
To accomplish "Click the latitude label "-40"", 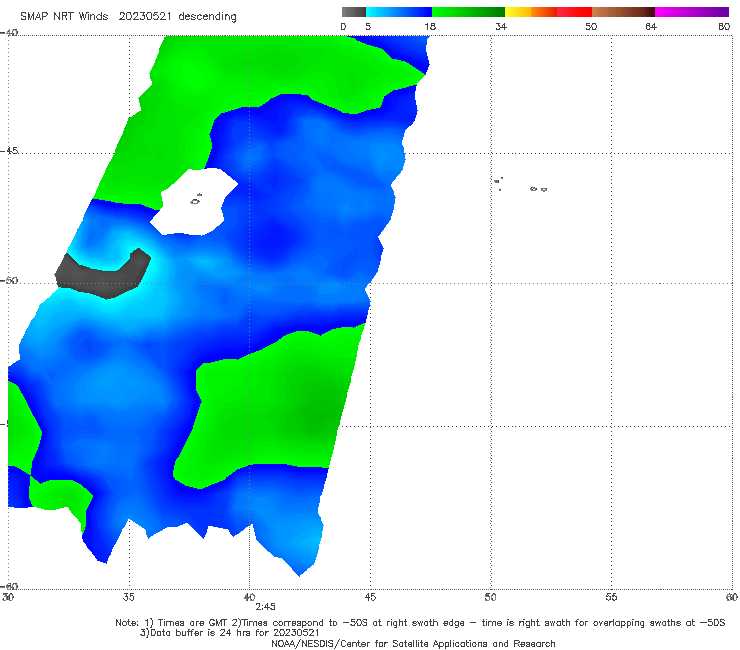I will (x=9, y=33).
